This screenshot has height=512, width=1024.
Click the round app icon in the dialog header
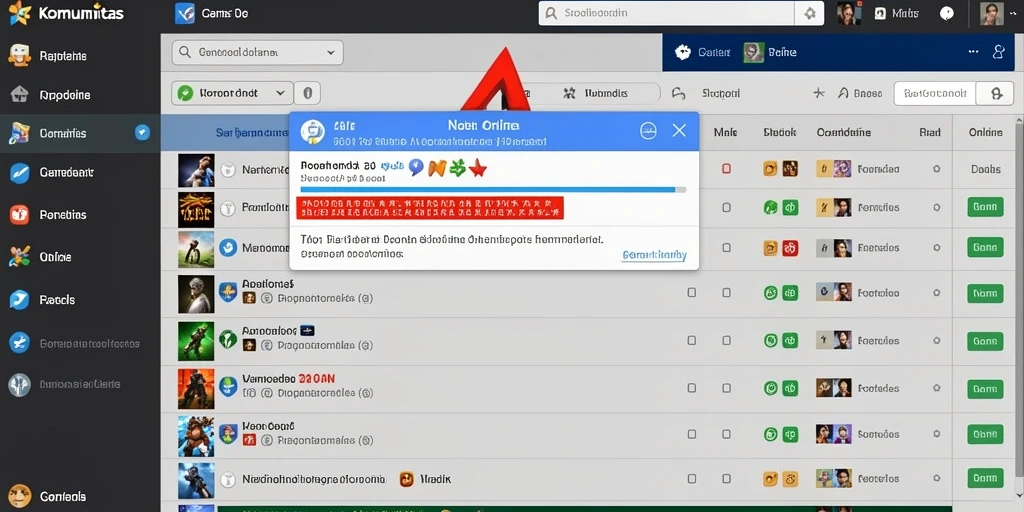pyautogui.click(x=313, y=131)
